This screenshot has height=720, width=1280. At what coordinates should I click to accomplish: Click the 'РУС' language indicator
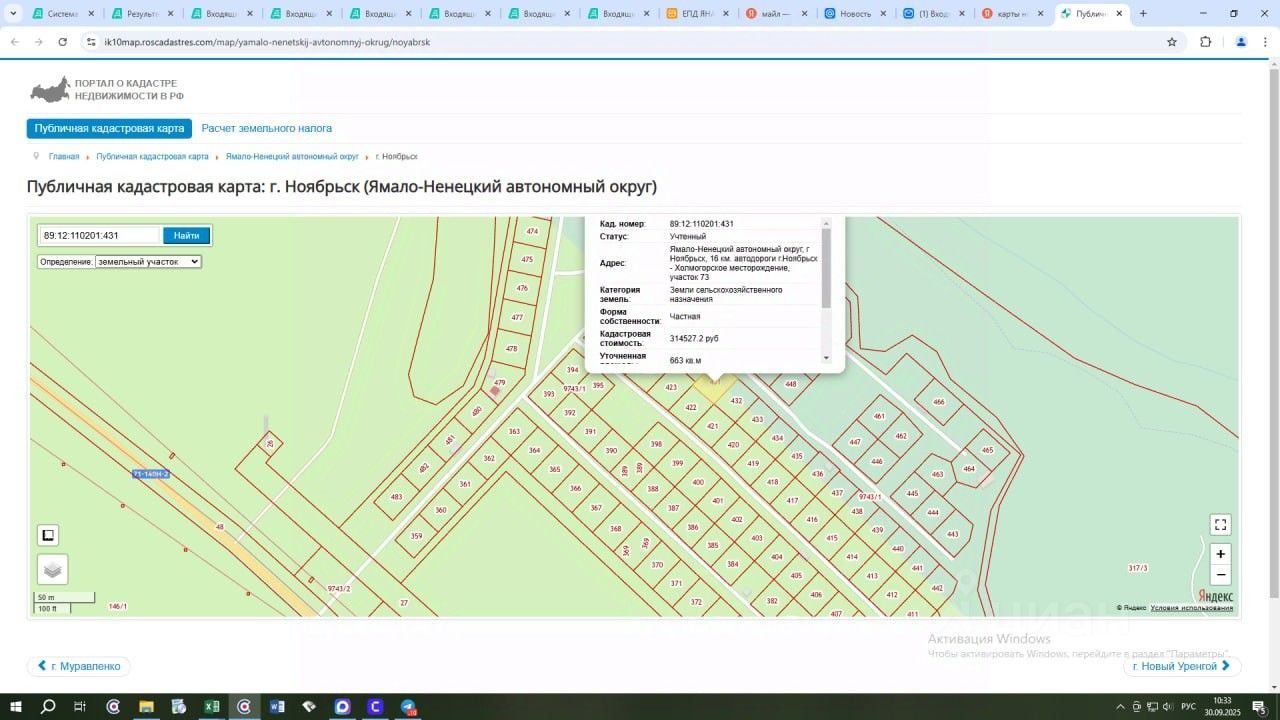pyautogui.click(x=1188, y=707)
